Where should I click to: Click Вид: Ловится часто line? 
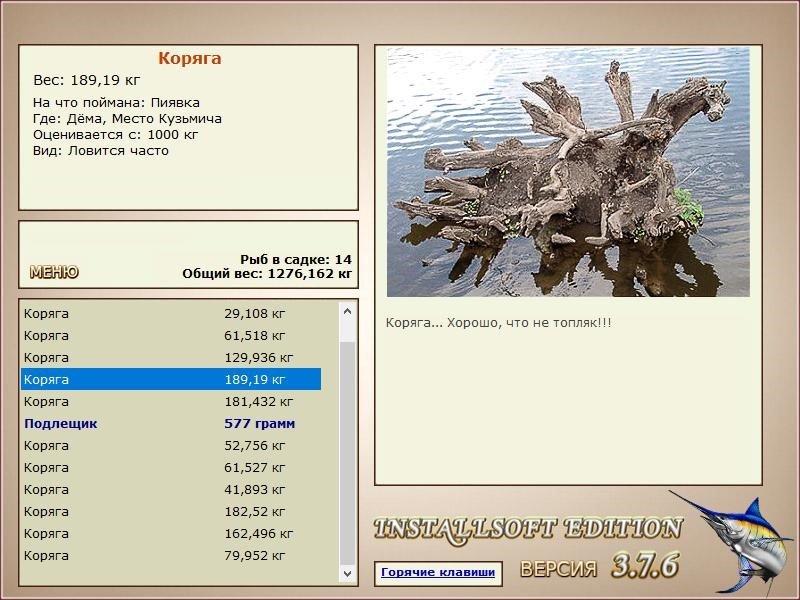coord(101,151)
